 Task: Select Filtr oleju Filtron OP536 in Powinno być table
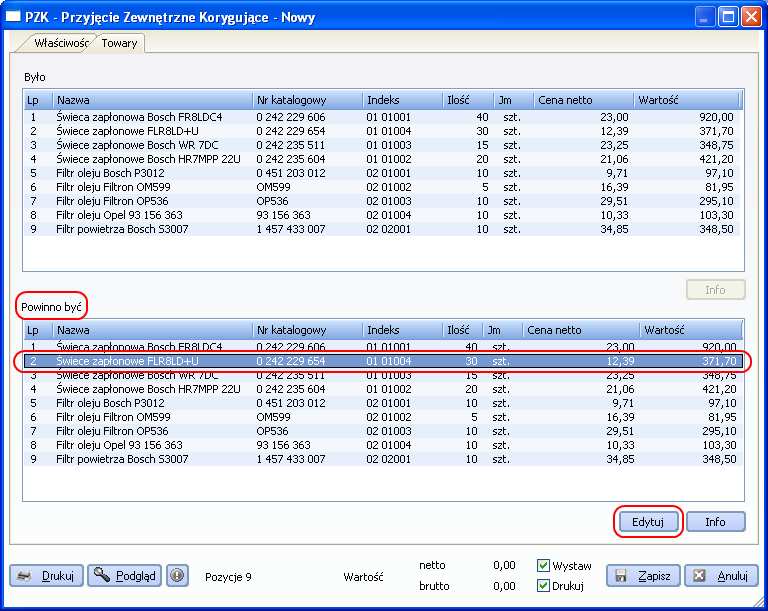384,431
